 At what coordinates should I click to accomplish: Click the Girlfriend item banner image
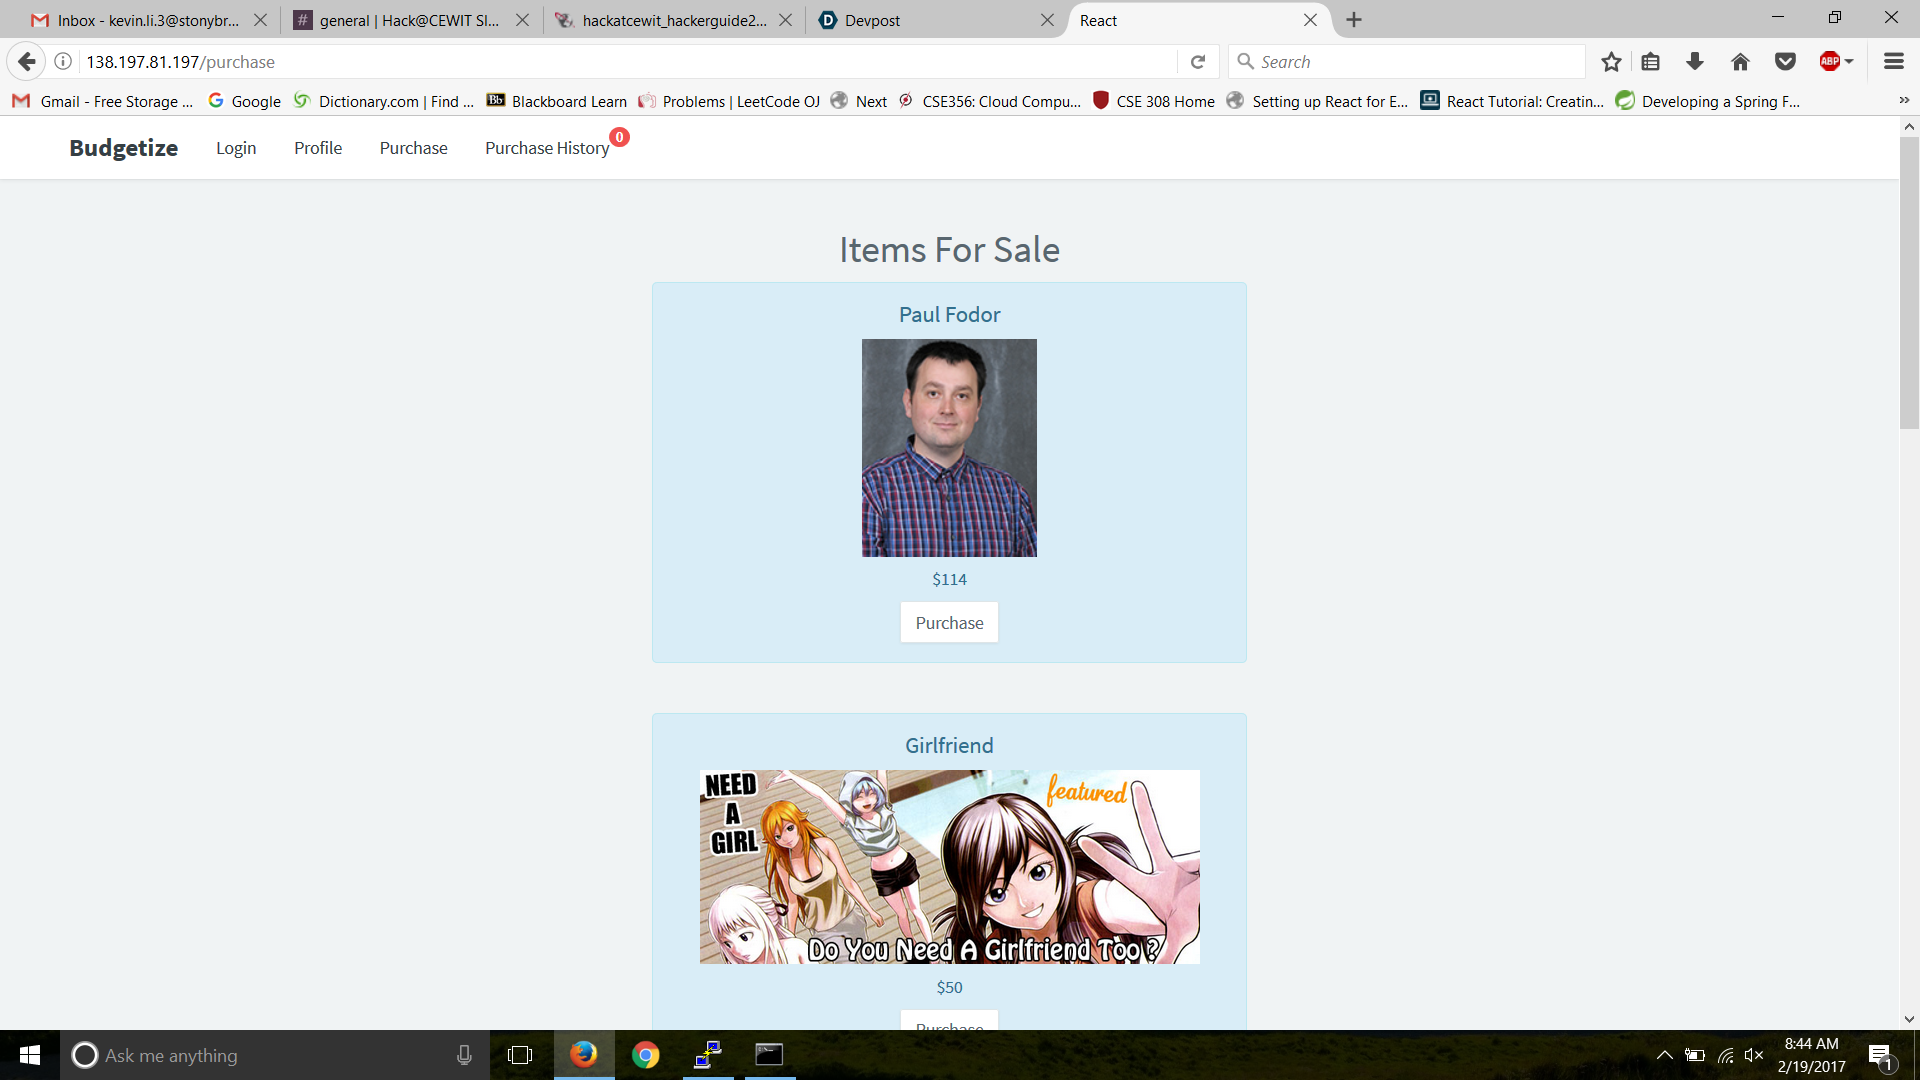click(x=949, y=866)
